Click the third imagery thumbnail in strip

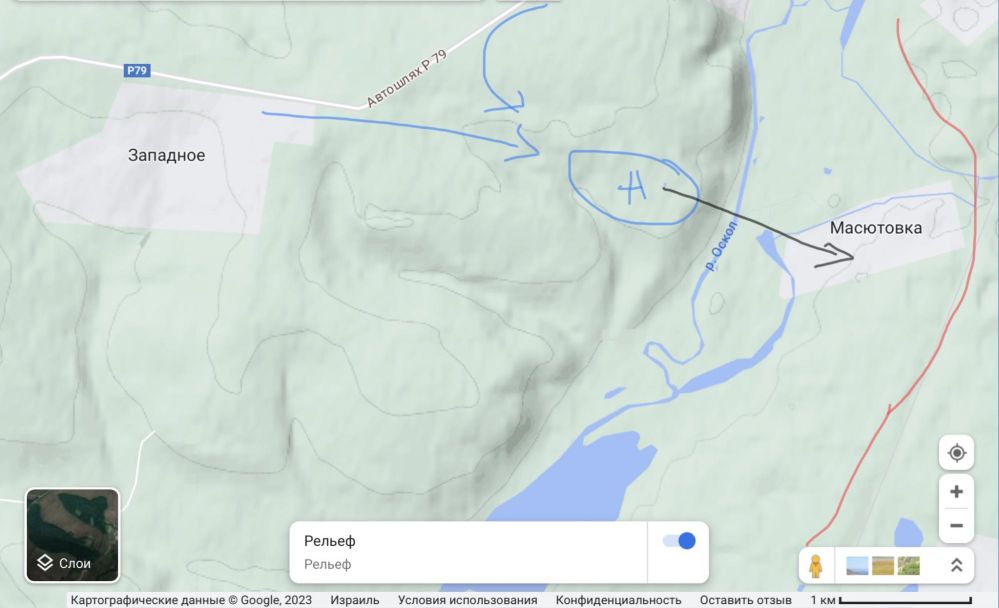click(909, 565)
